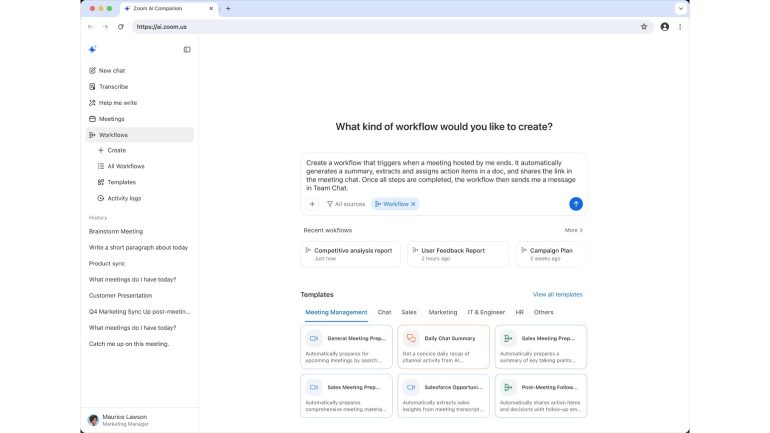Select the Activity logs item

click(124, 198)
